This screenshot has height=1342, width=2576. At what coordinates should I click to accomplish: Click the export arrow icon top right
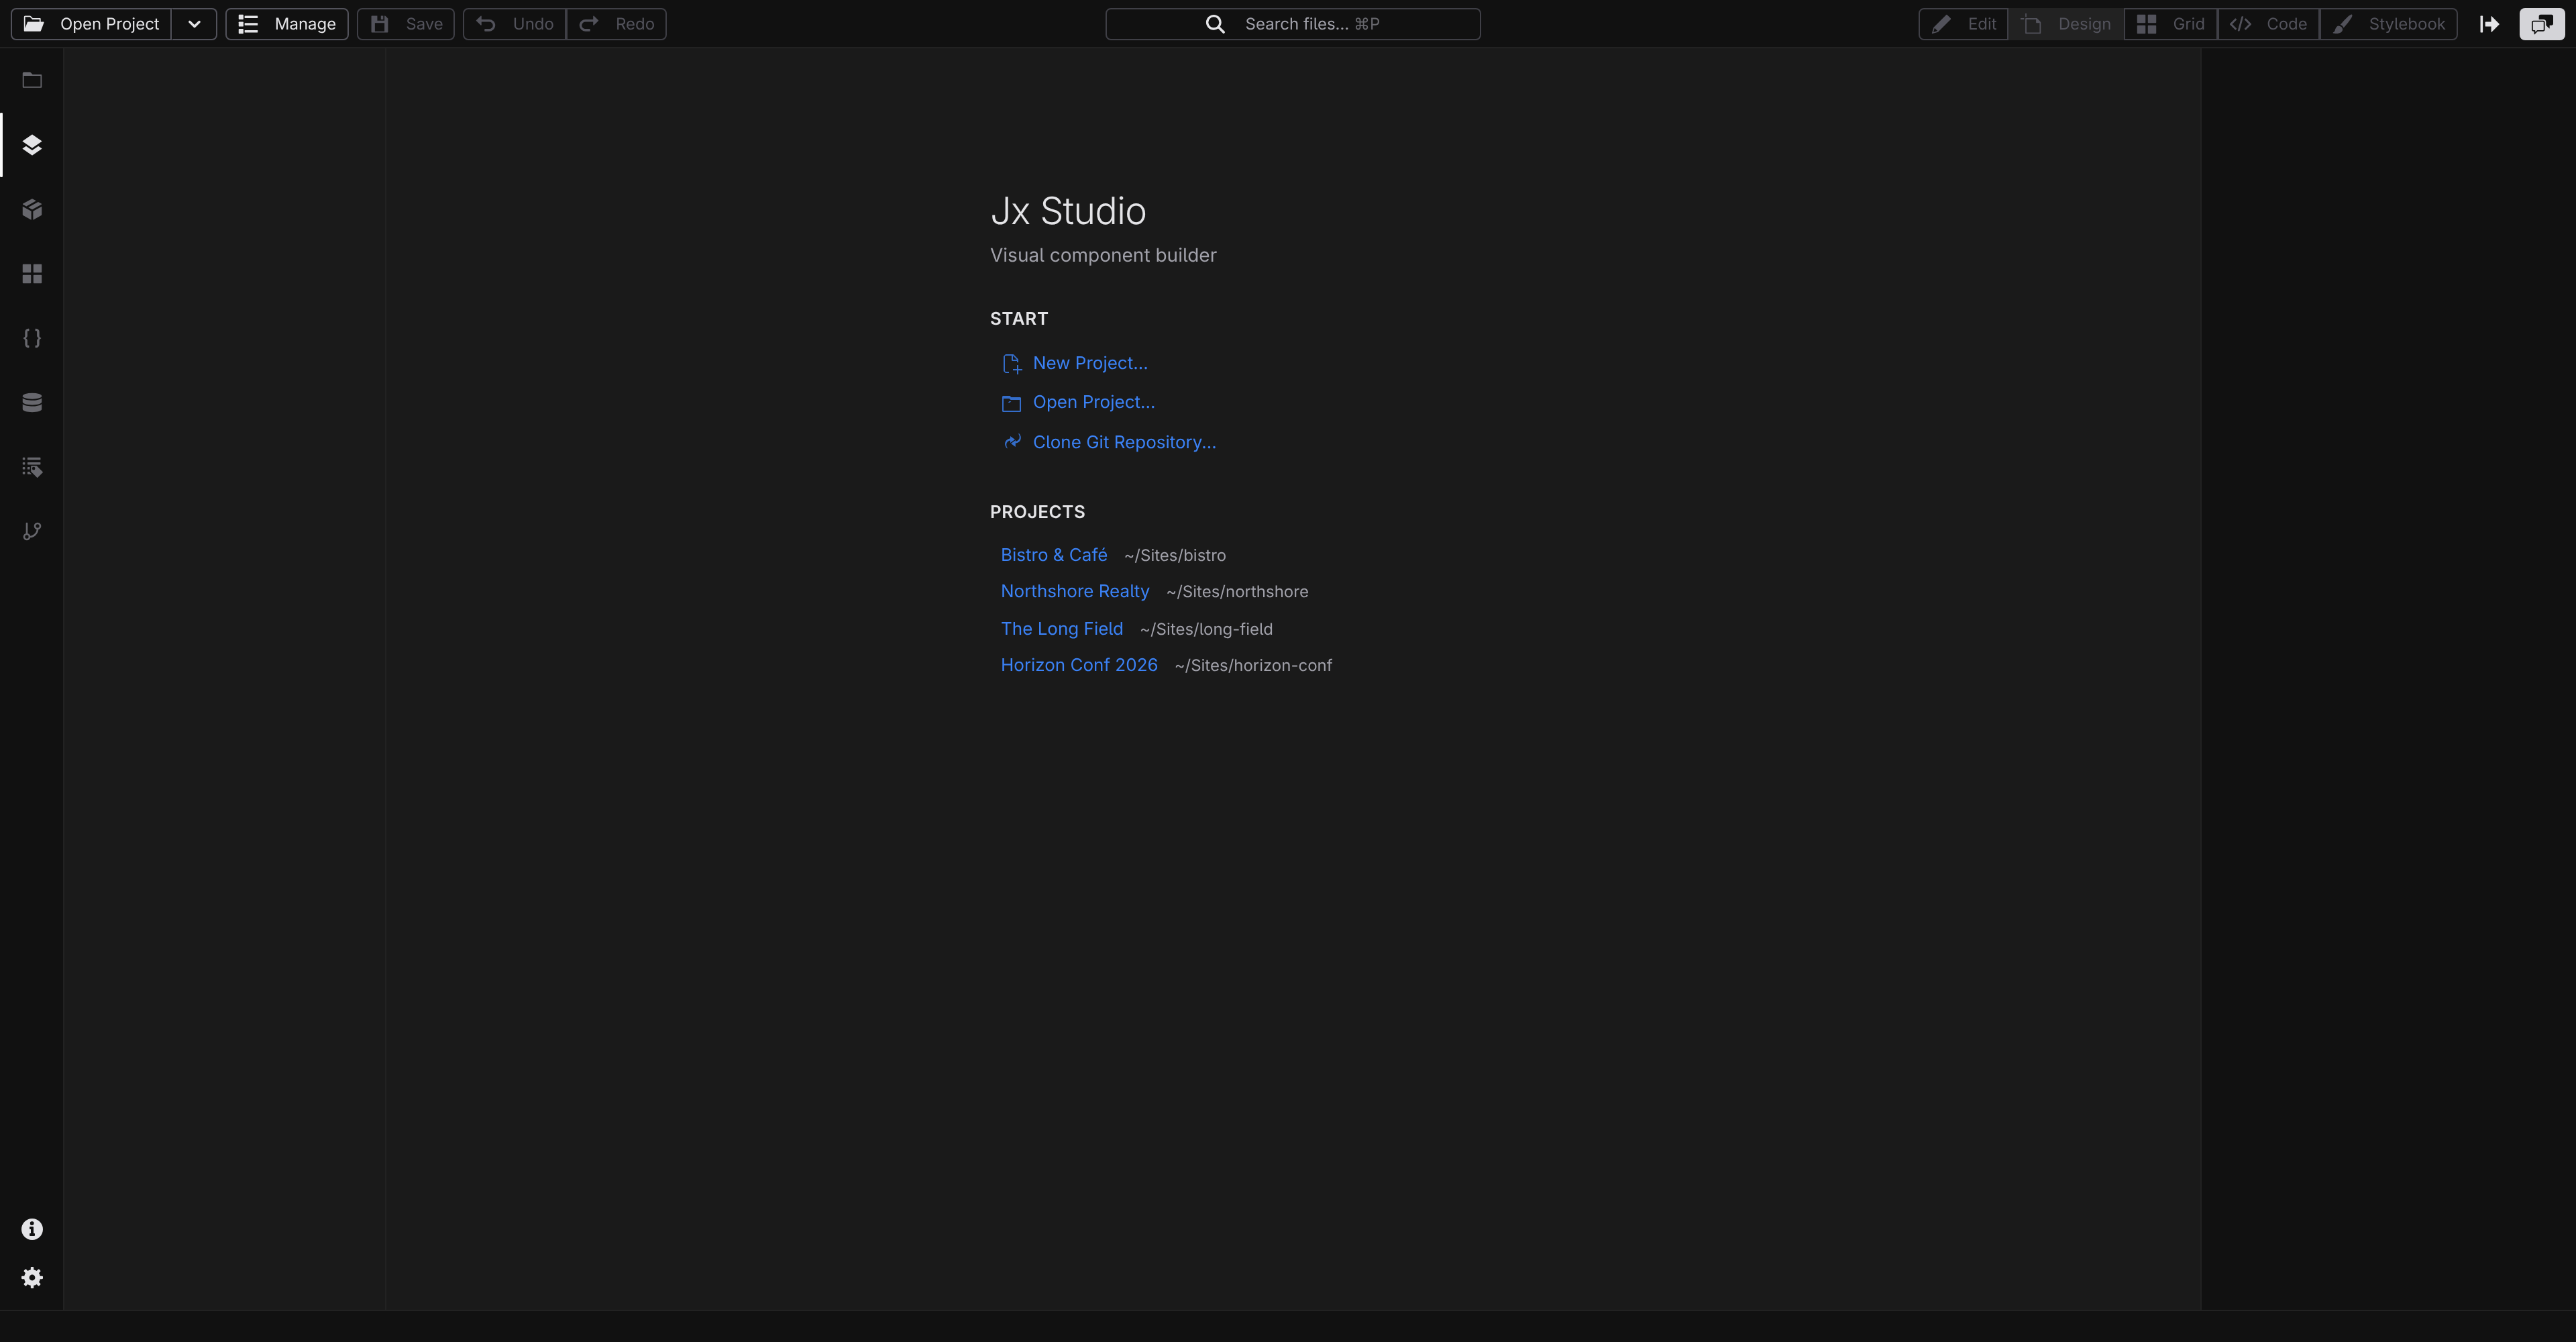coord(2490,24)
